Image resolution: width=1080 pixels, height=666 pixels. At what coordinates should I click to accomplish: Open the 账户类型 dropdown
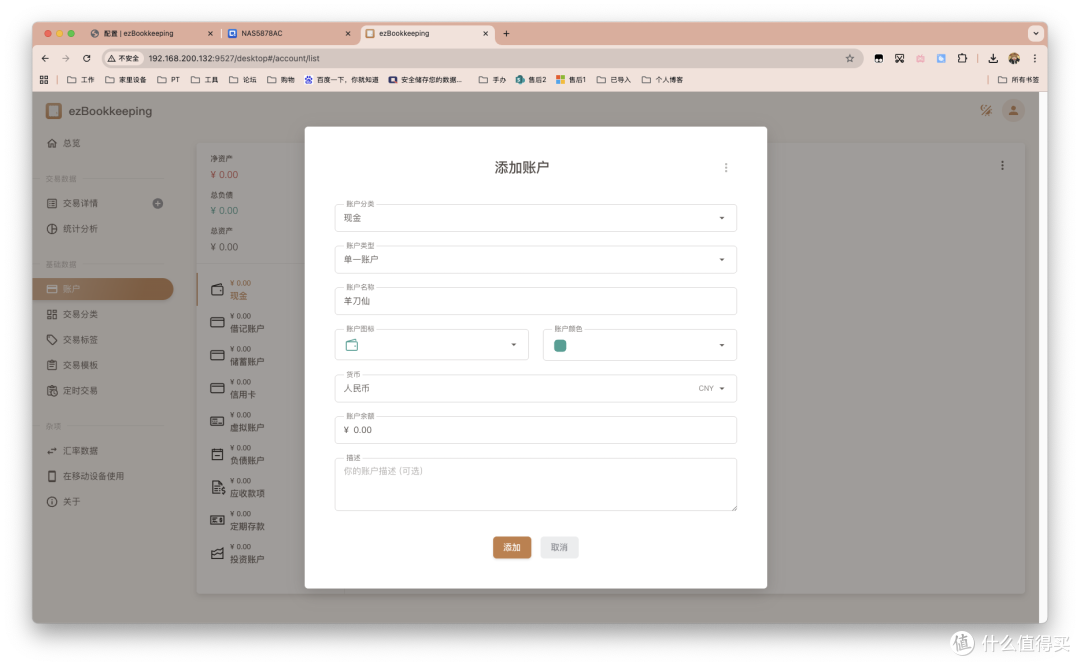pyautogui.click(x=535, y=260)
